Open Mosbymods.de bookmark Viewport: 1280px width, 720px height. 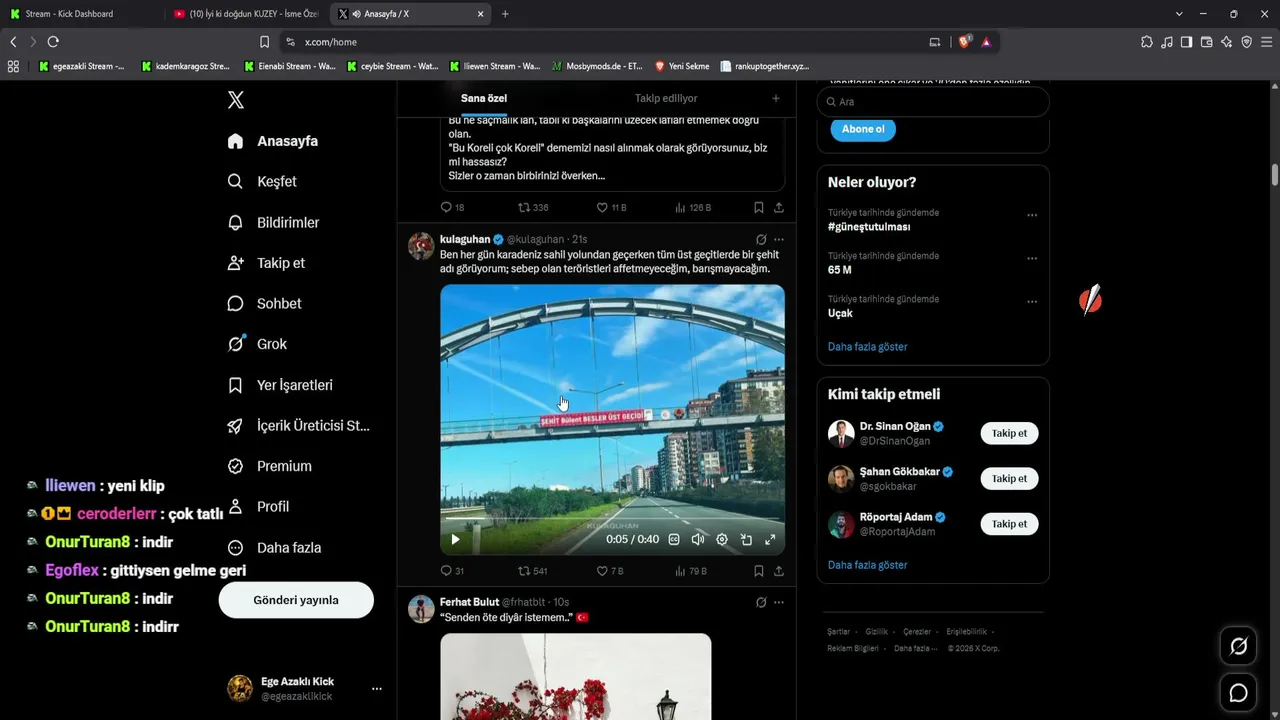point(597,66)
